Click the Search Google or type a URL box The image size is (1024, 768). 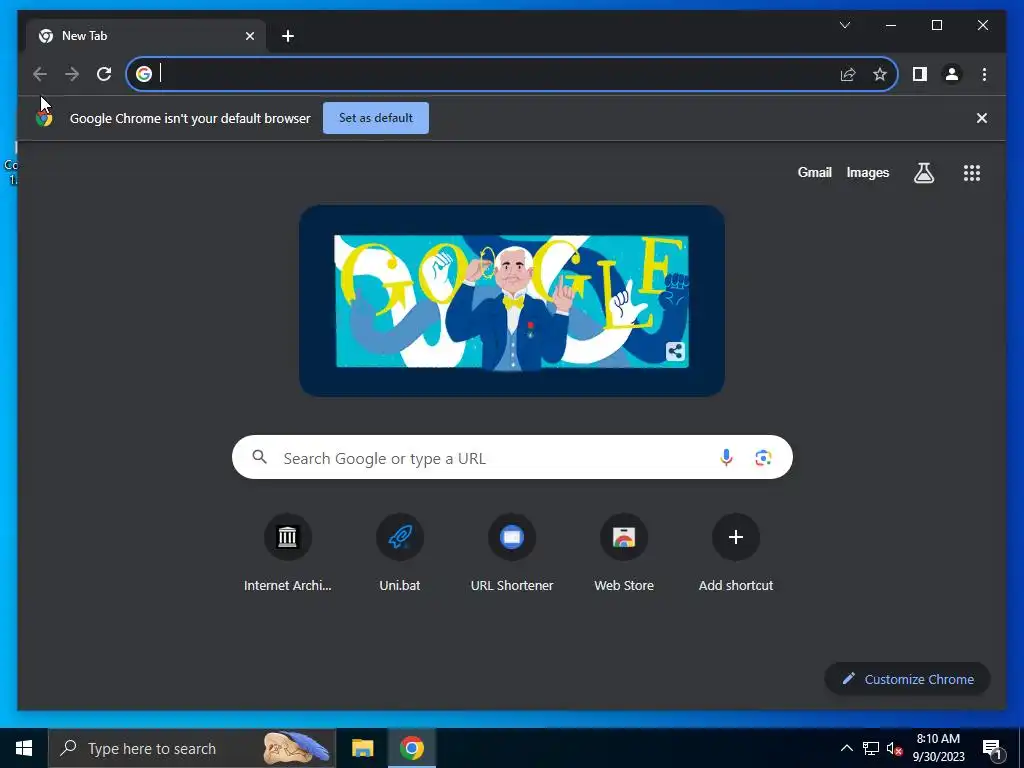click(x=512, y=458)
